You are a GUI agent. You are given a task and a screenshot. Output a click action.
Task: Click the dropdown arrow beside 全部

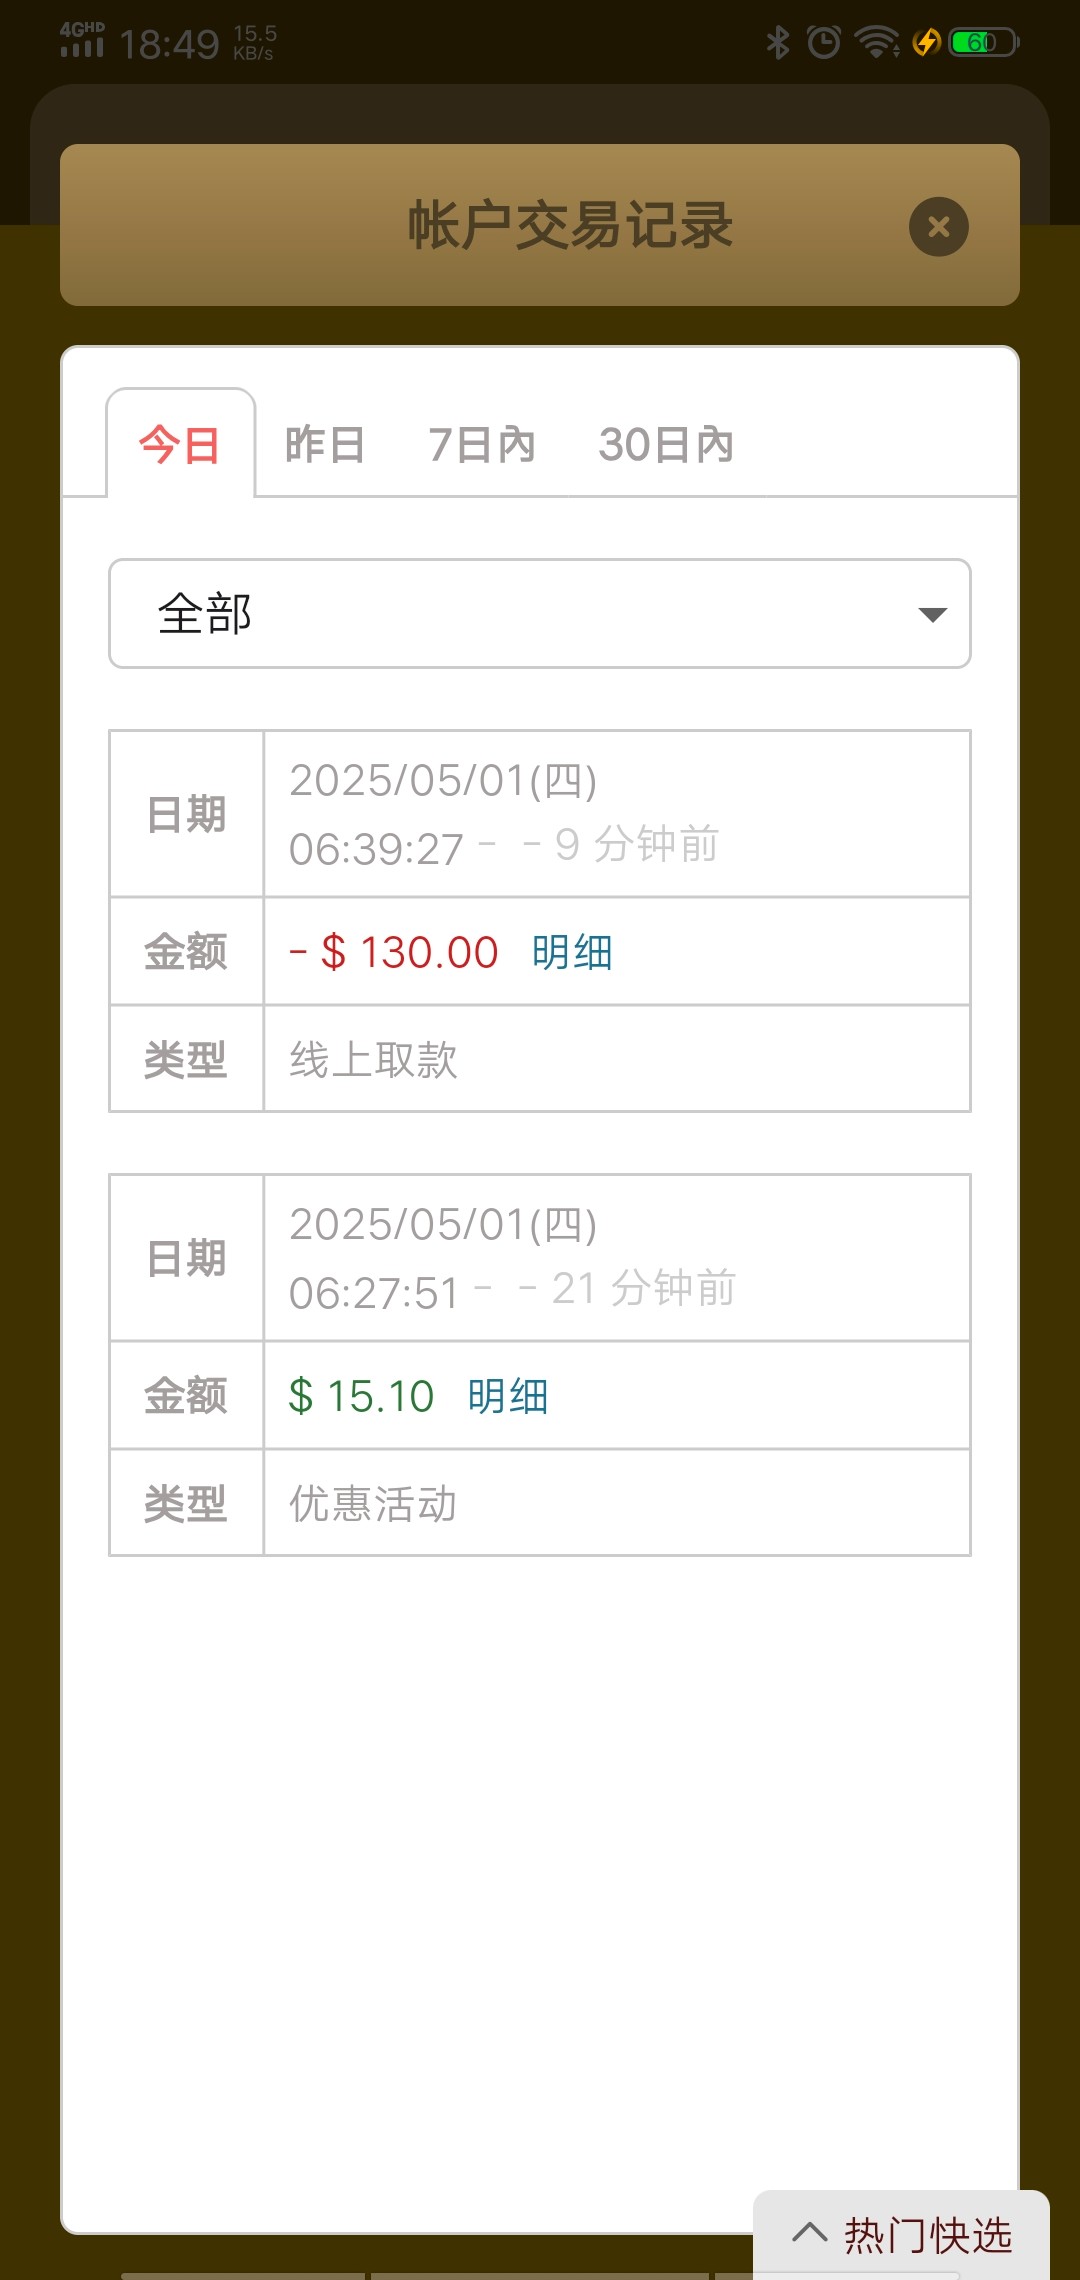pyautogui.click(x=932, y=614)
